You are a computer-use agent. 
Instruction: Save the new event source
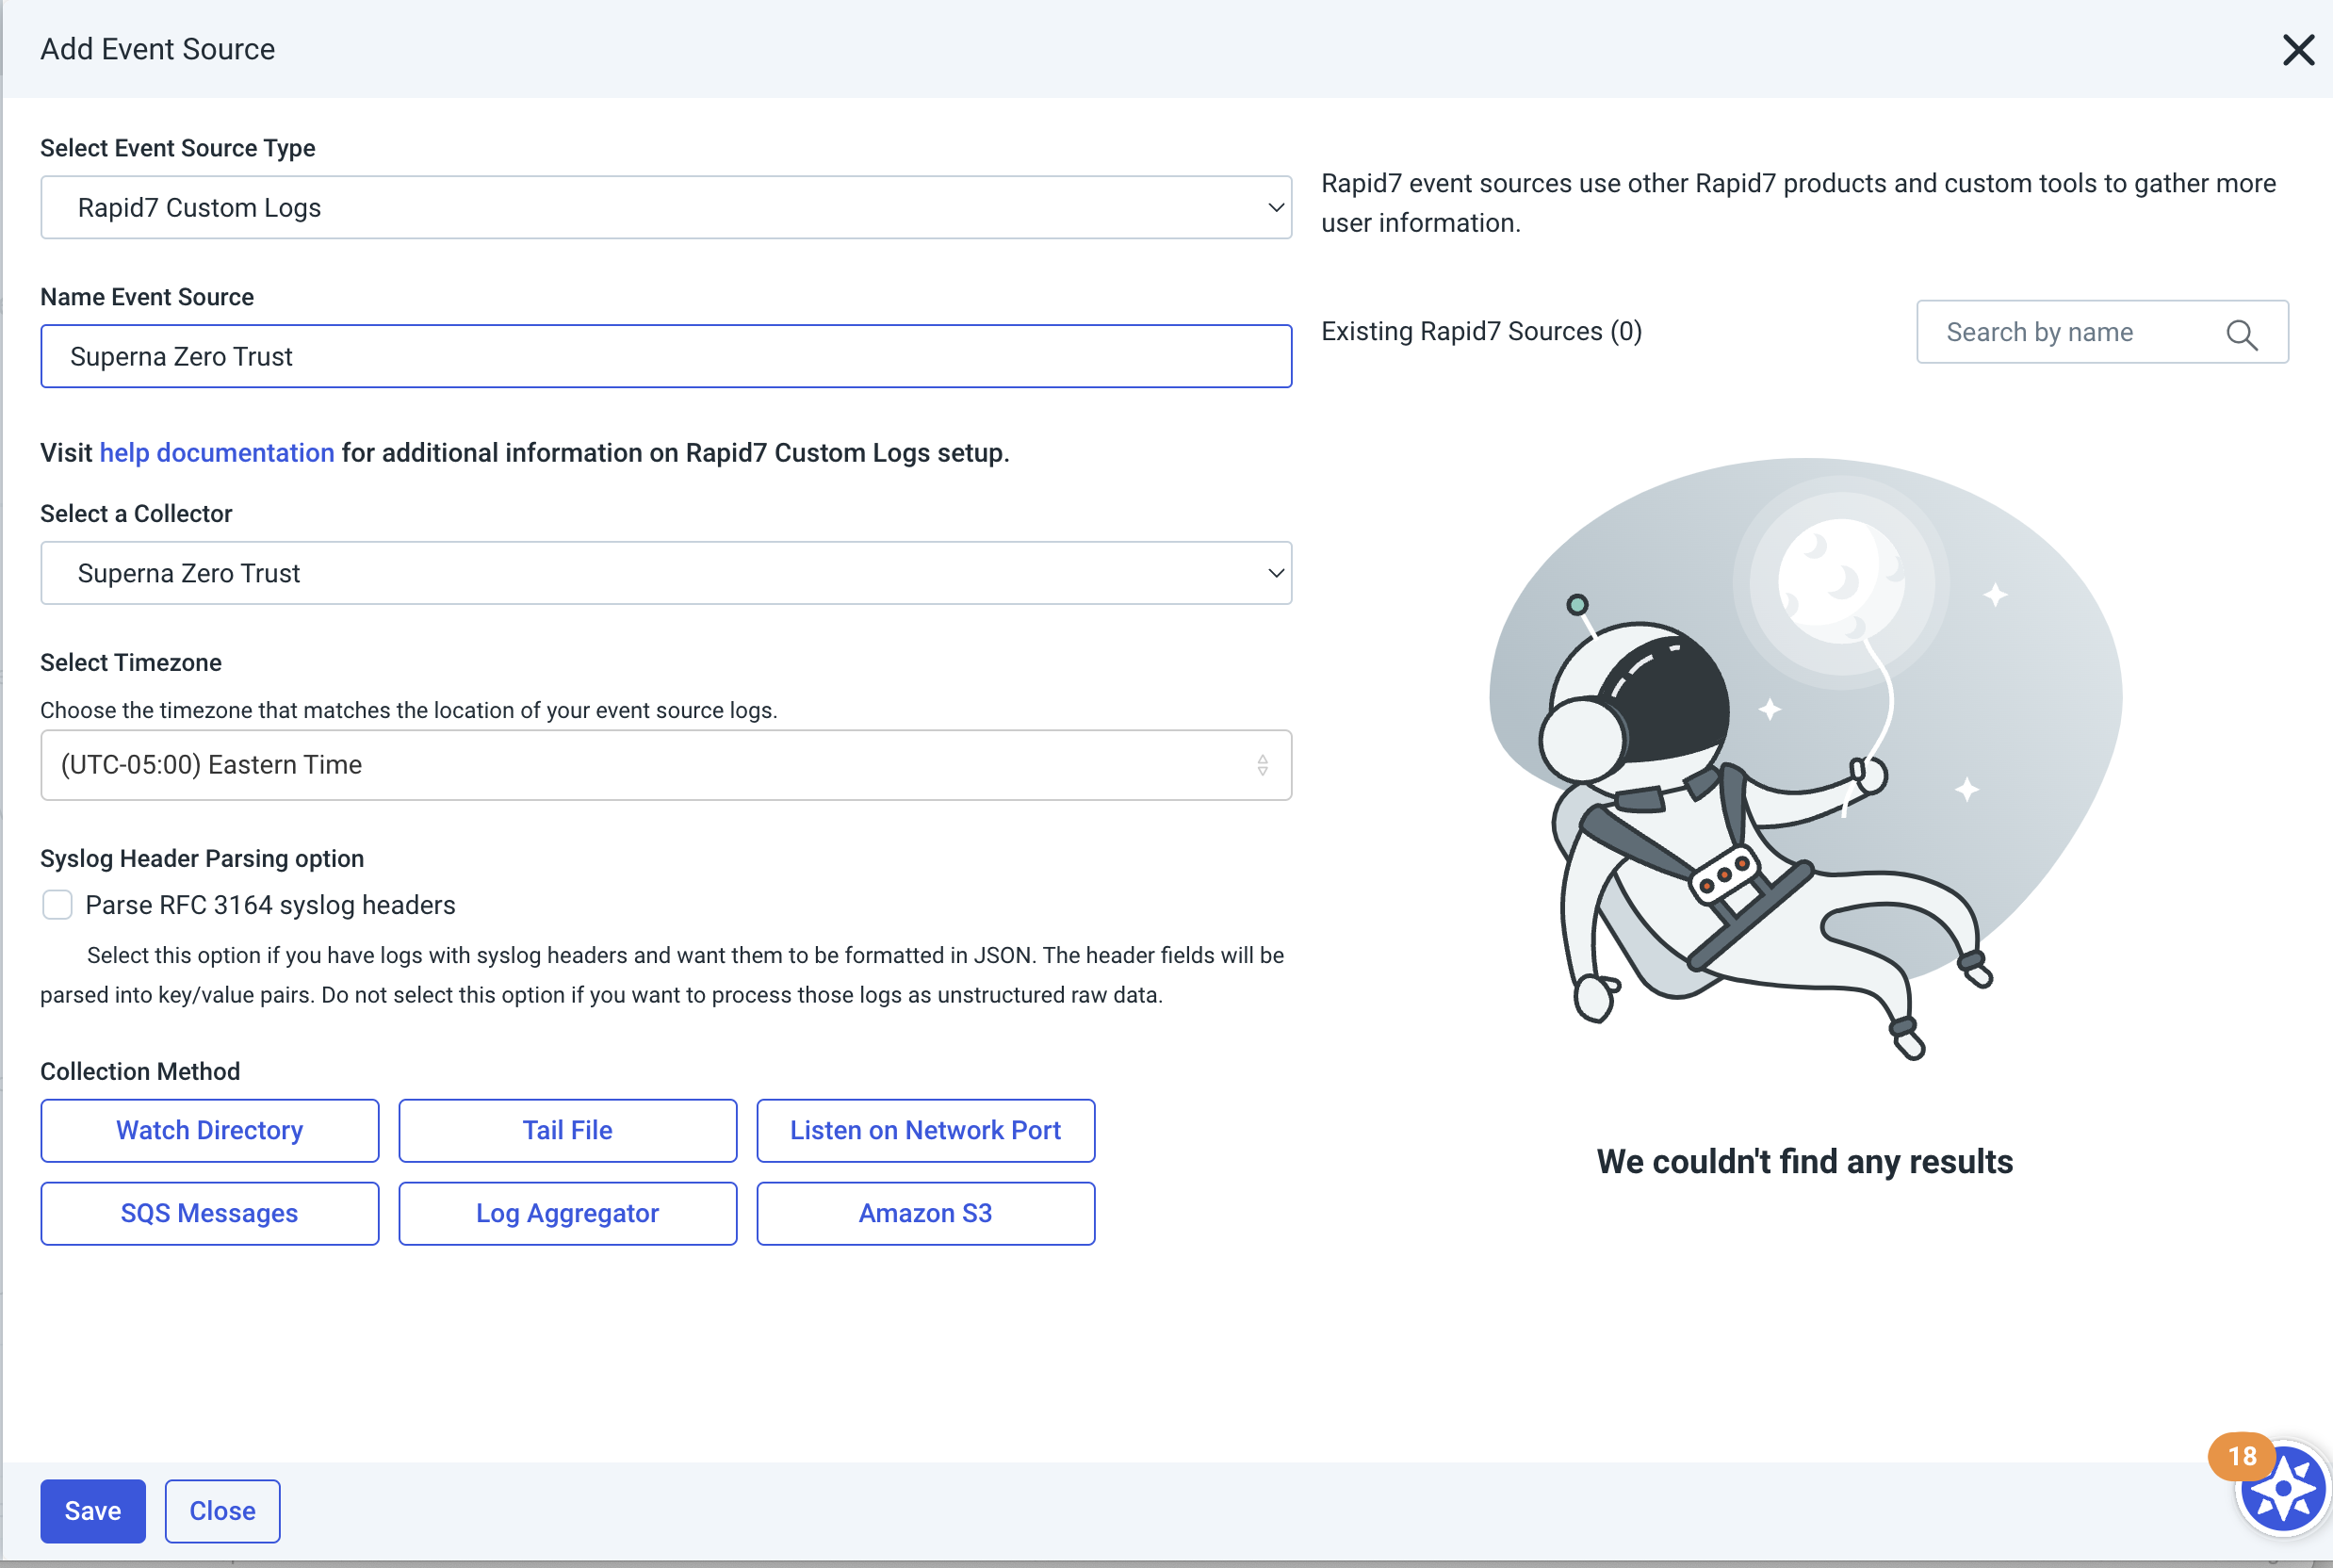click(x=93, y=1510)
